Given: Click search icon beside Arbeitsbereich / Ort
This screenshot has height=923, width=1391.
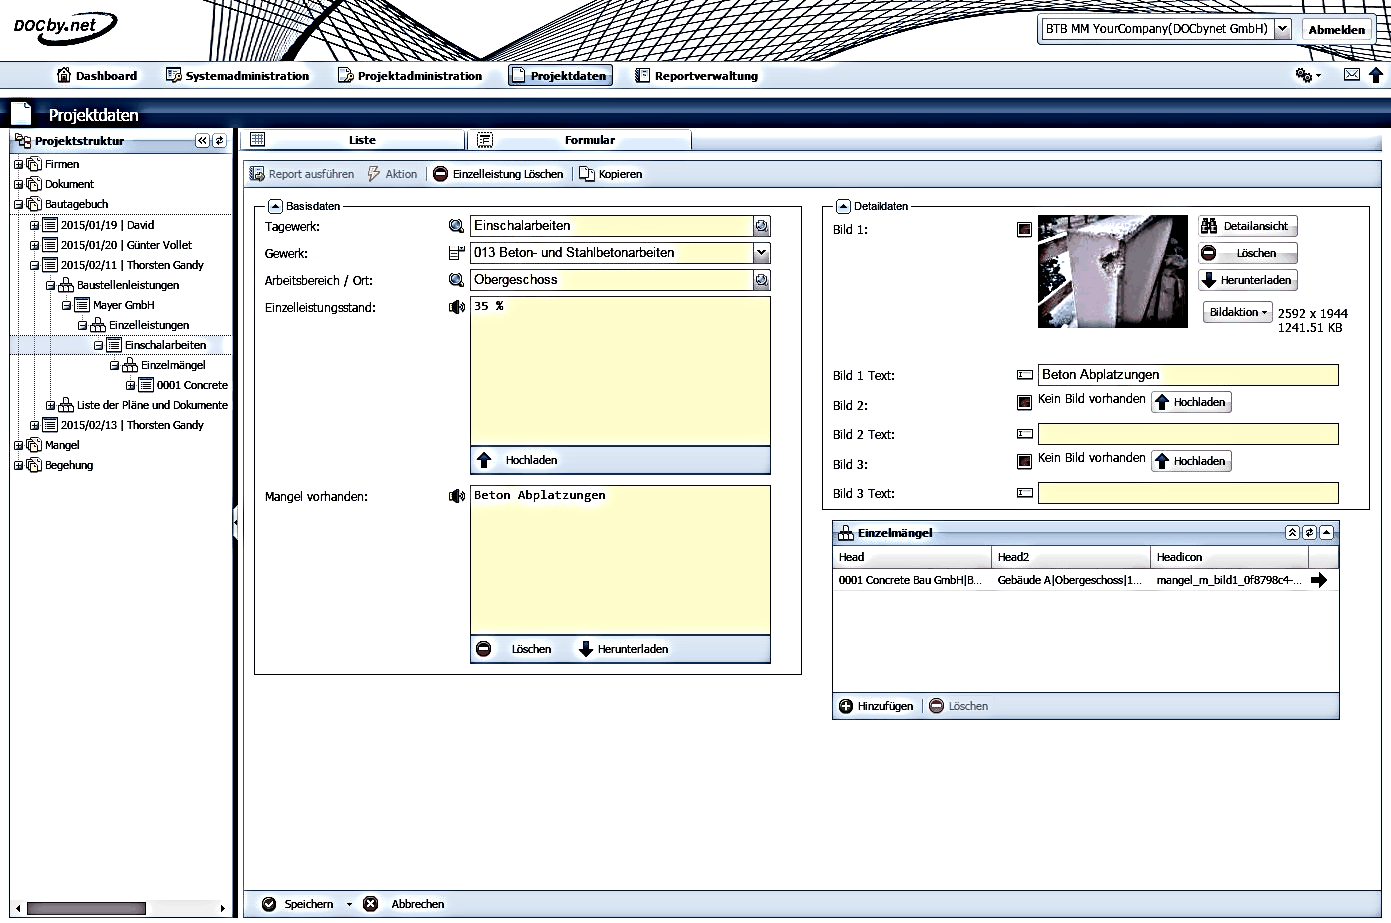Looking at the screenshot, I should click(x=456, y=280).
